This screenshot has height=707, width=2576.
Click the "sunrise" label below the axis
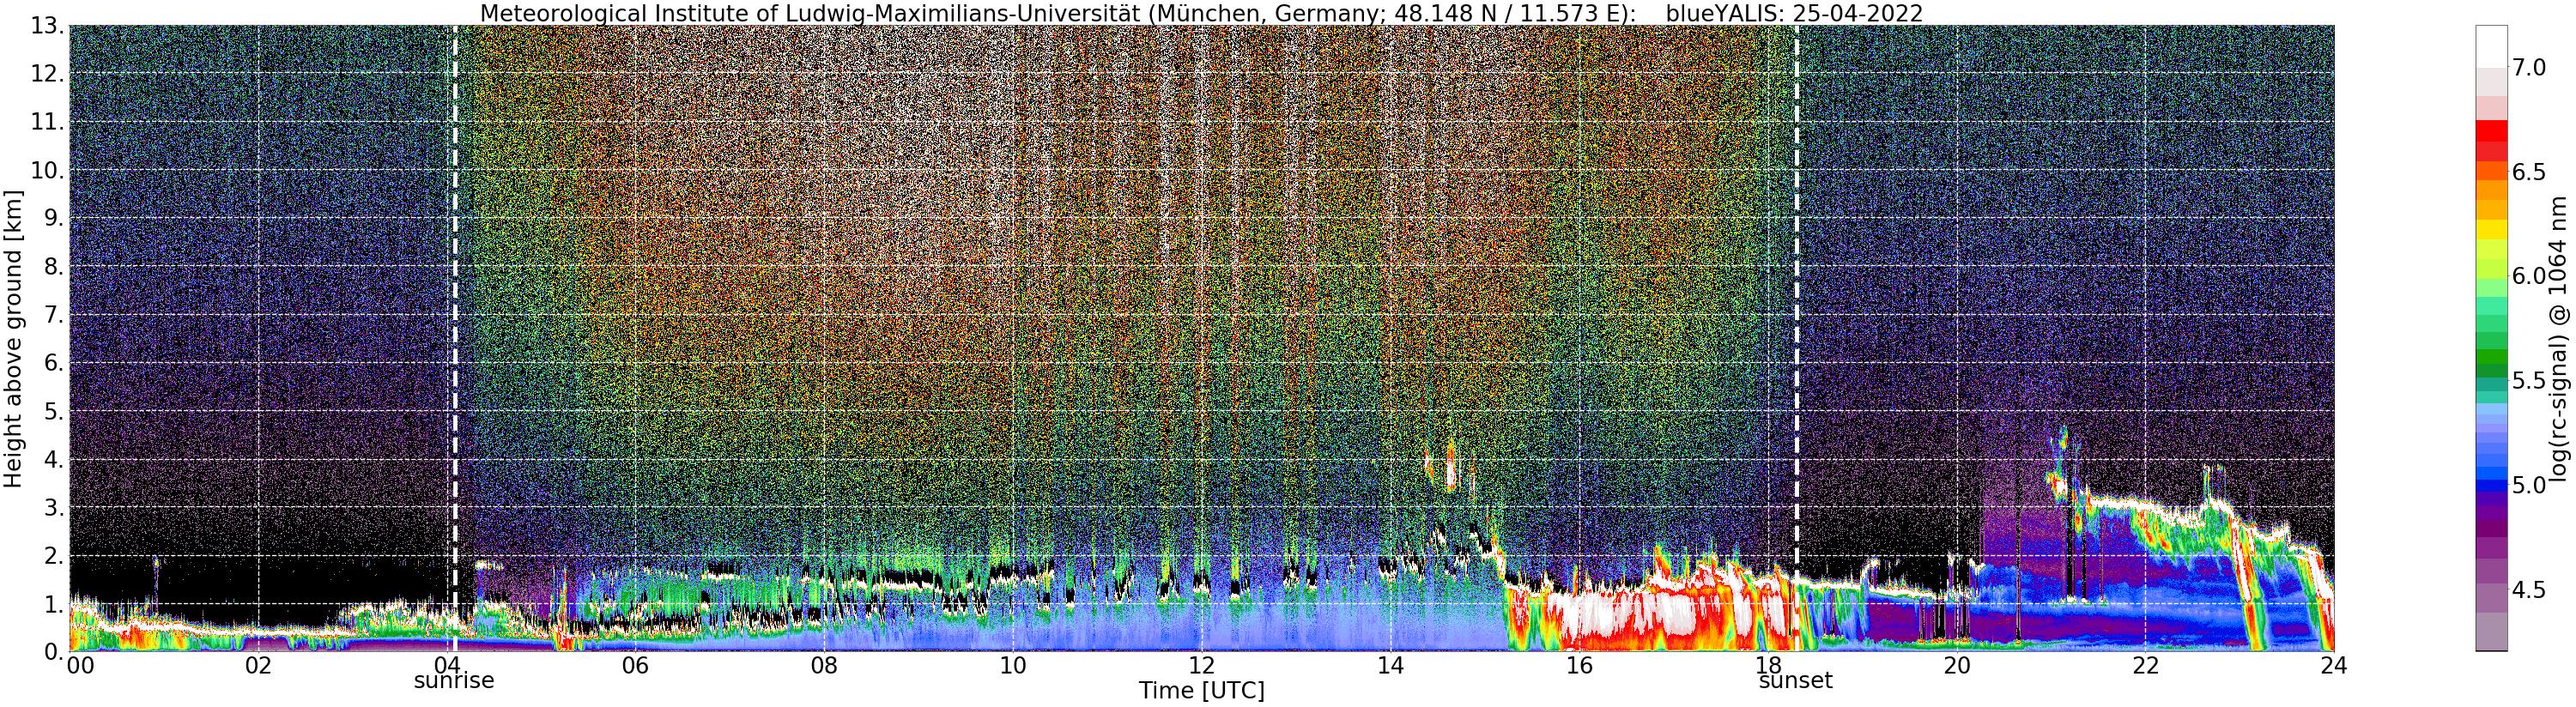[x=454, y=681]
